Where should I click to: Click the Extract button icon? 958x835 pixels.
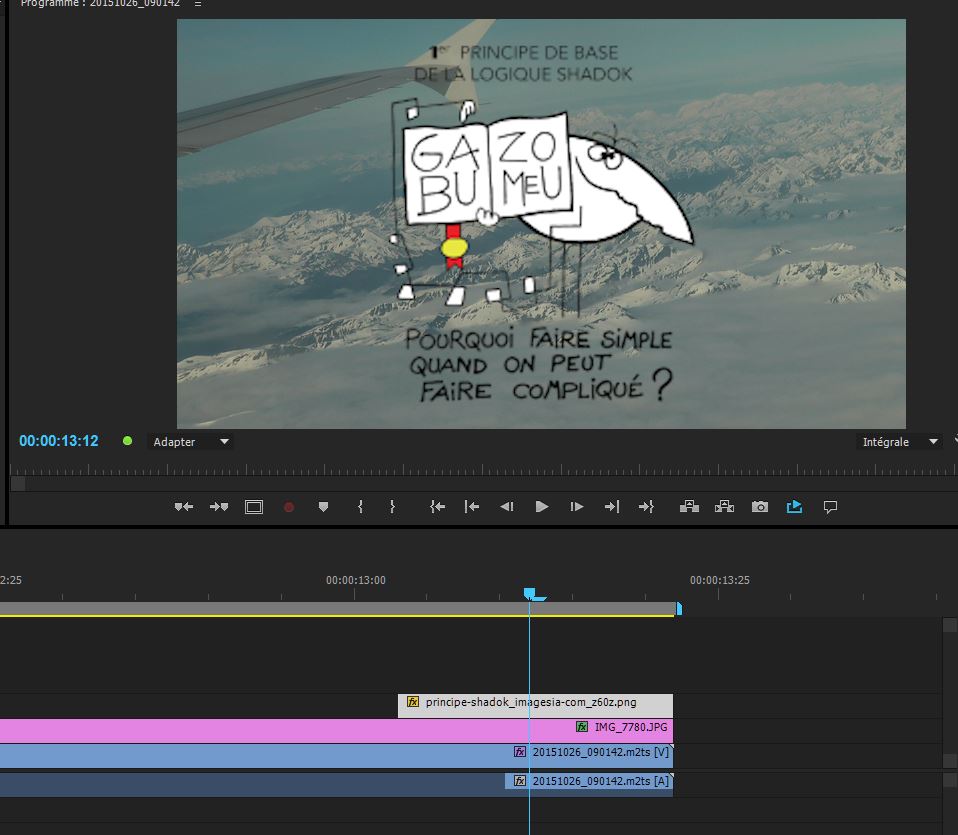pyautogui.click(x=724, y=507)
